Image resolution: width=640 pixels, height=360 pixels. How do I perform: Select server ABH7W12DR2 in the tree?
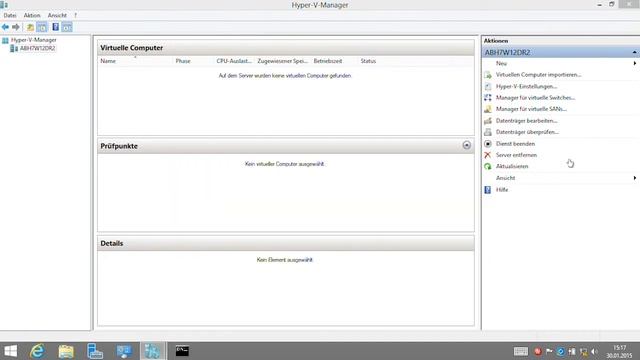coord(37,48)
